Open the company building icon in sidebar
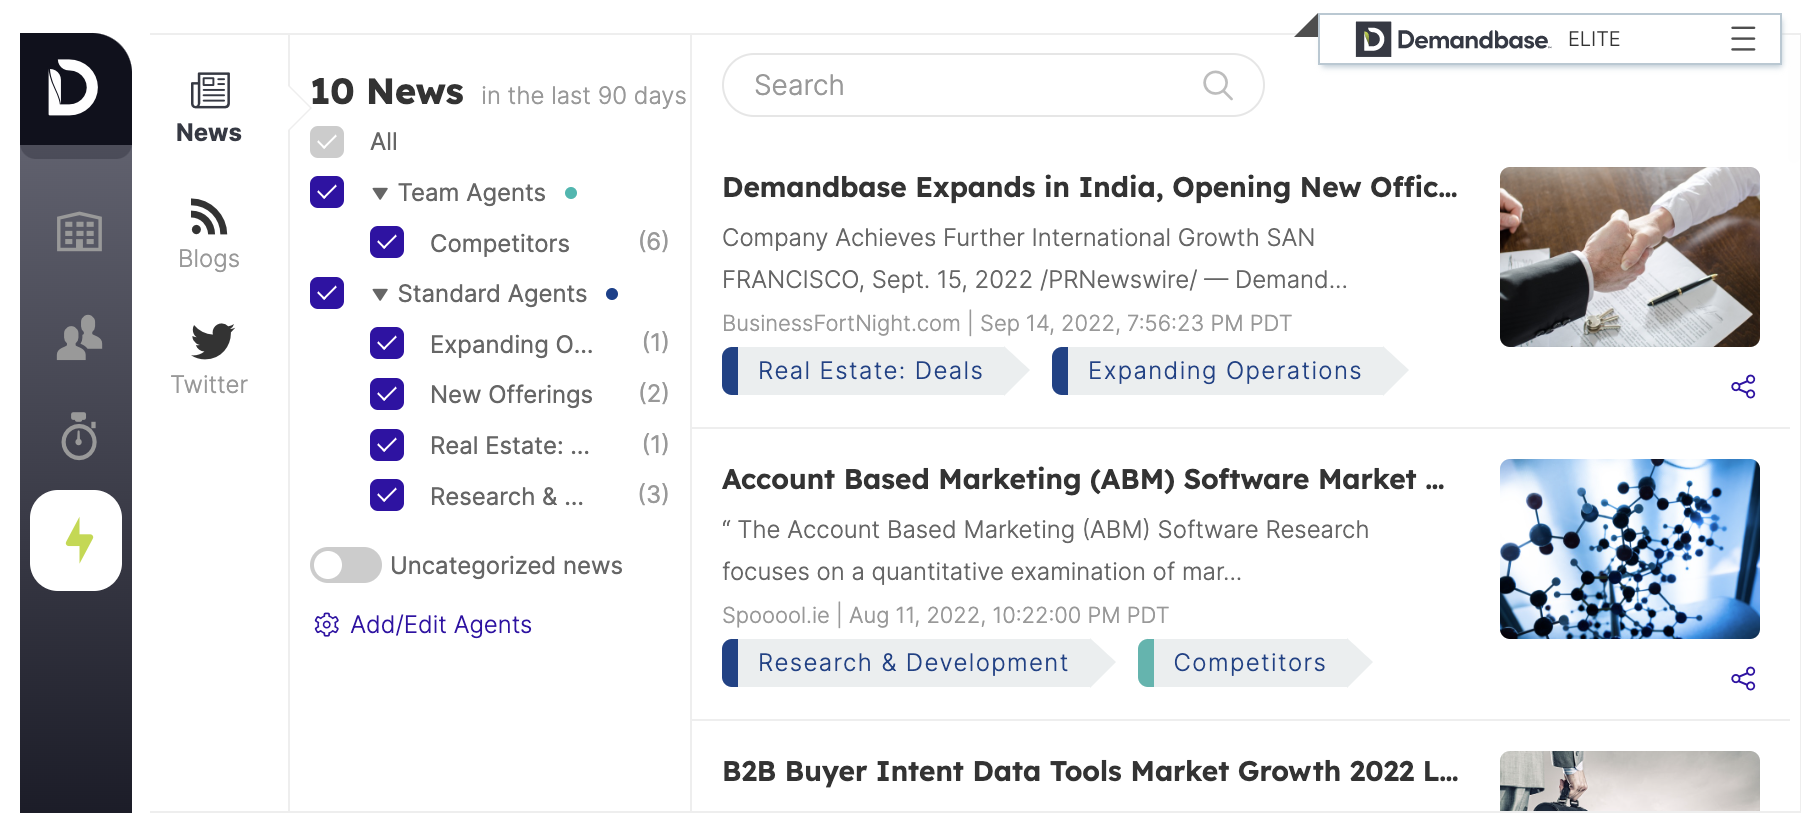Screen dimensions: 1812x820 point(79,232)
